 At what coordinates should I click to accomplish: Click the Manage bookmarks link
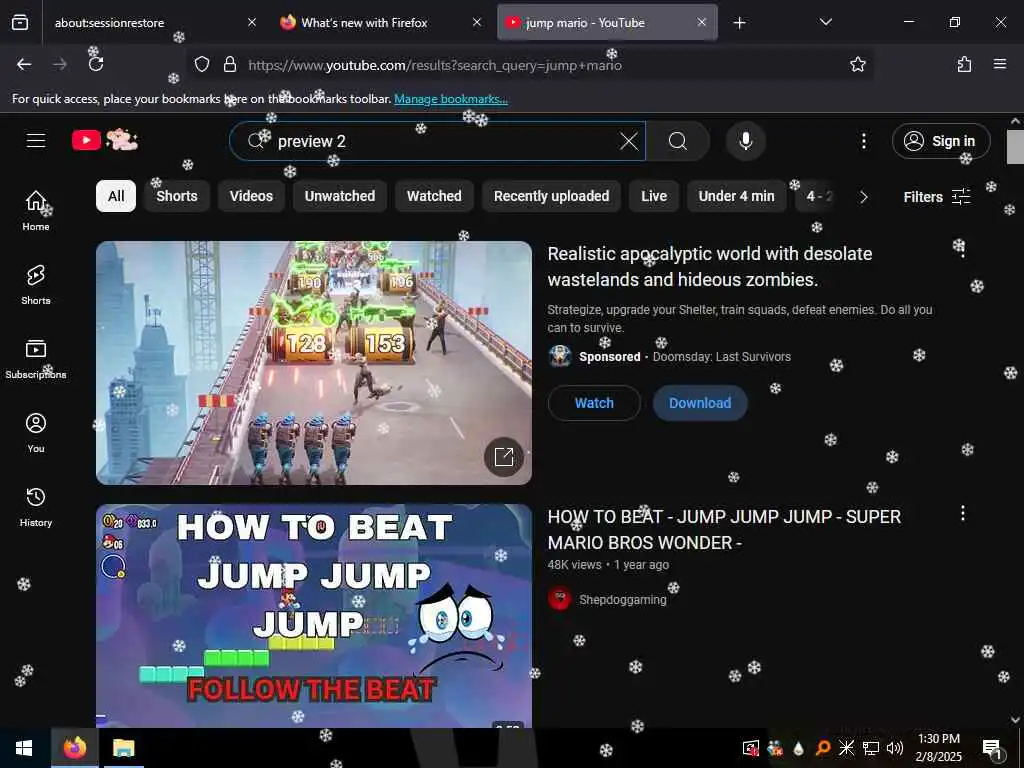pos(451,99)
